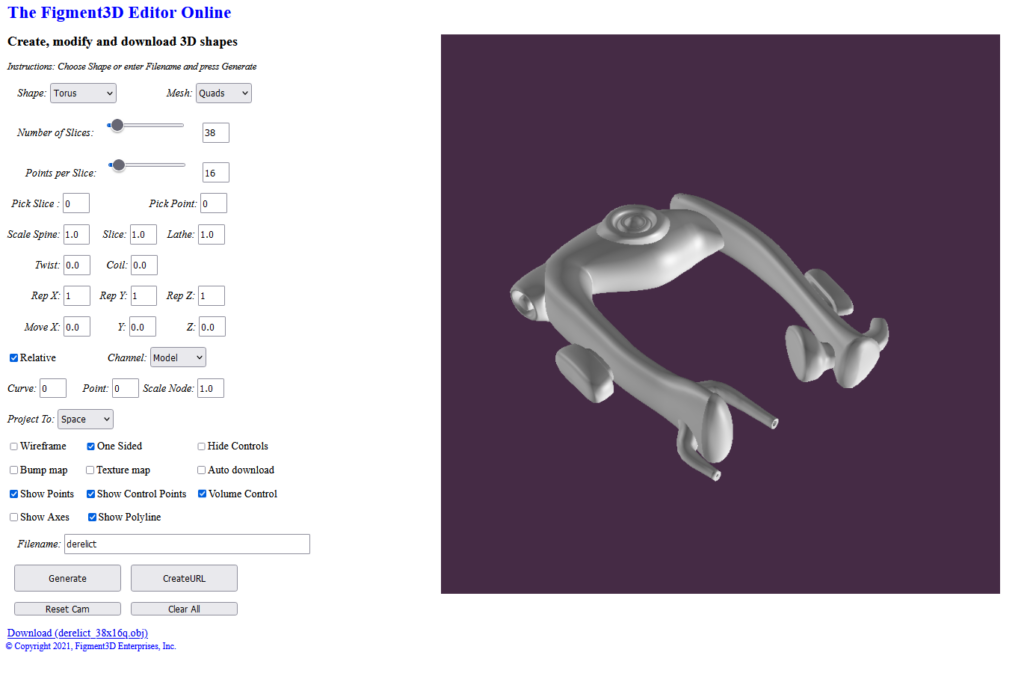
Task: Click the Number of Slices slider handle
Action: click(117, 125)
